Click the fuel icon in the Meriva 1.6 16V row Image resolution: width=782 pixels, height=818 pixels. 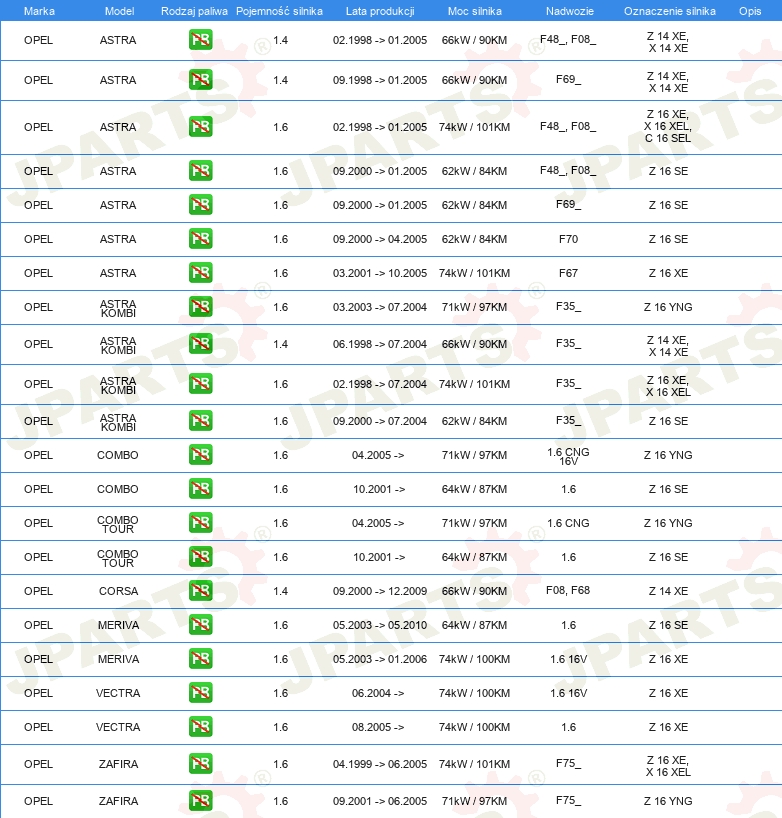[200, 659]
